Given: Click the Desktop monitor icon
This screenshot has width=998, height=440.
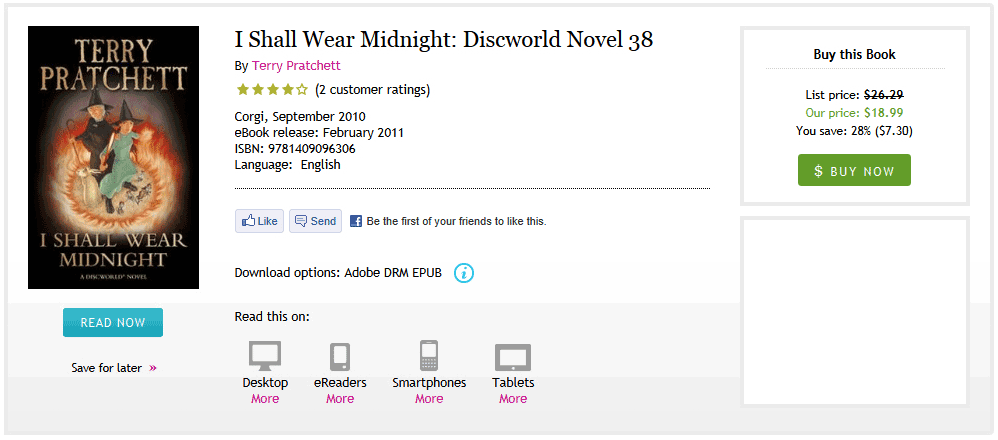Looking at the screenshot, I should [265, 356].
